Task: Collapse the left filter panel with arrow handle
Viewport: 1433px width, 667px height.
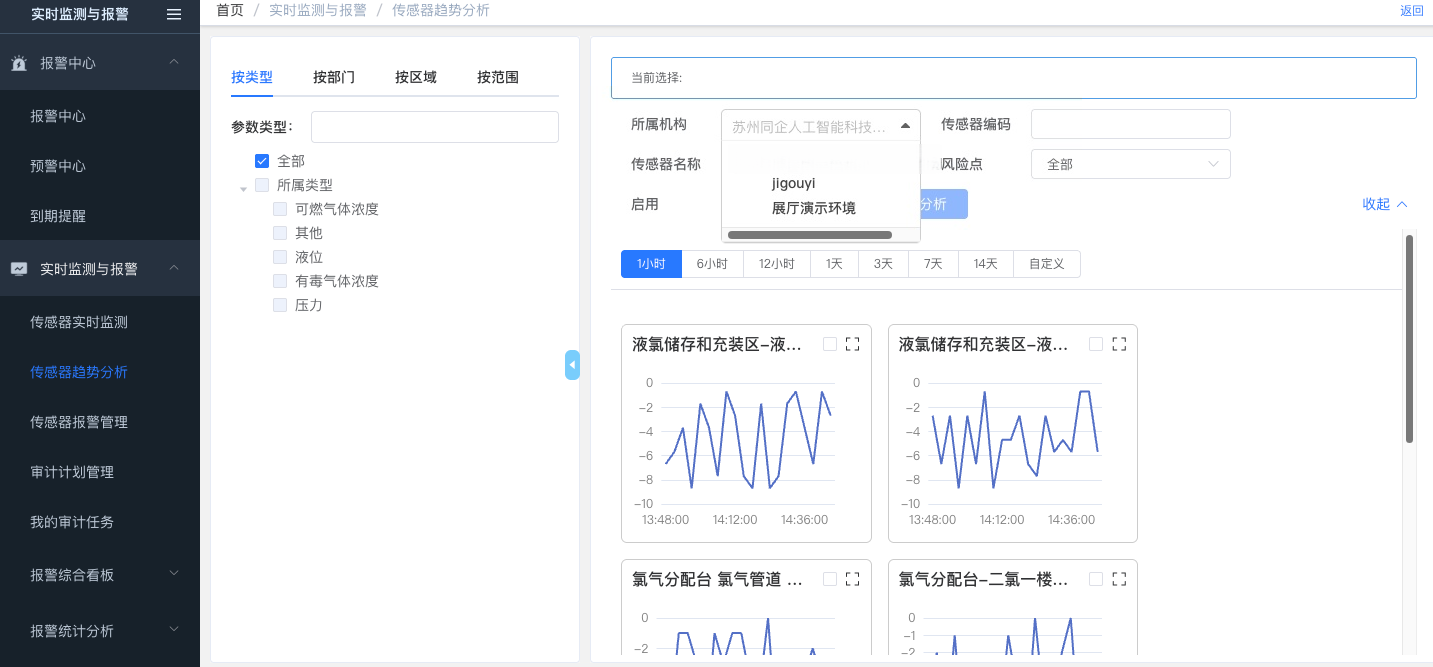Action: pos(572,365)
